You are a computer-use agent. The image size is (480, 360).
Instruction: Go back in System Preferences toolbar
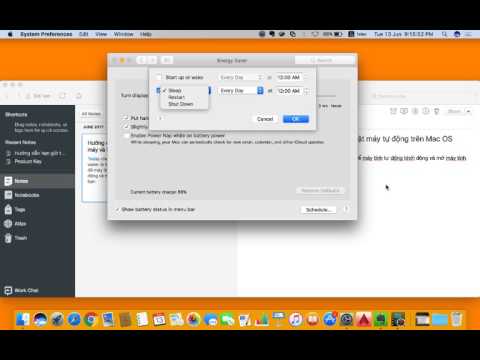coord(142,60)
